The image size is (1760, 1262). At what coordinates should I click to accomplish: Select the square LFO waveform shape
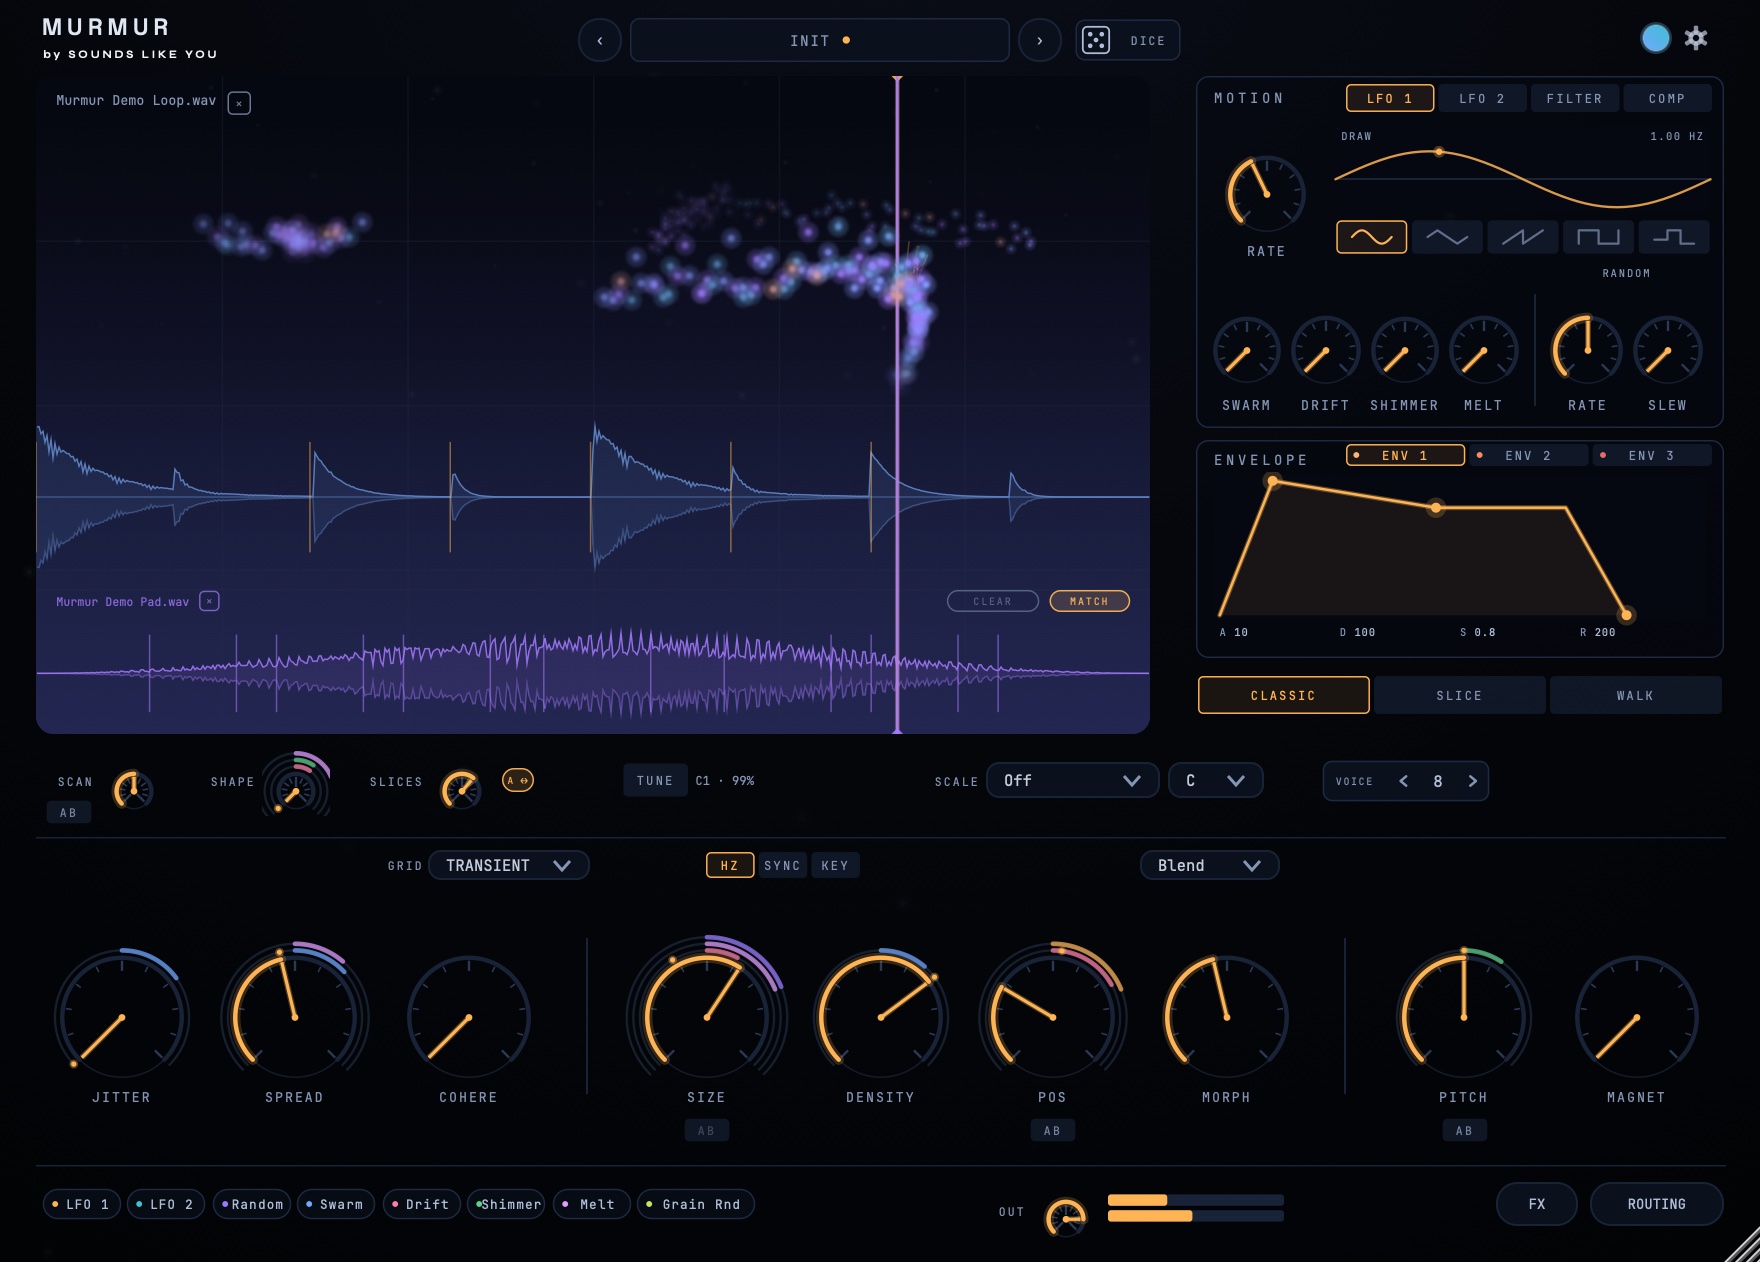tap(1598, 237)
